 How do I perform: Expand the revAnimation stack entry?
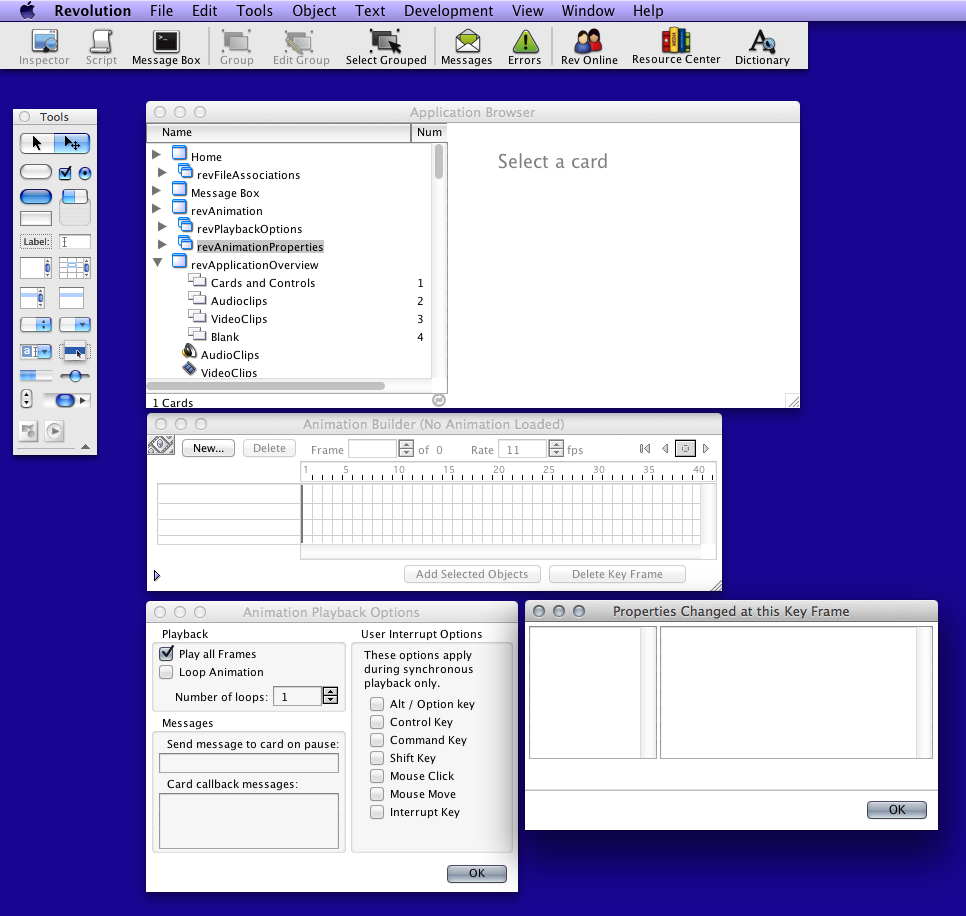pyautogui.click(x=156, y=209)
